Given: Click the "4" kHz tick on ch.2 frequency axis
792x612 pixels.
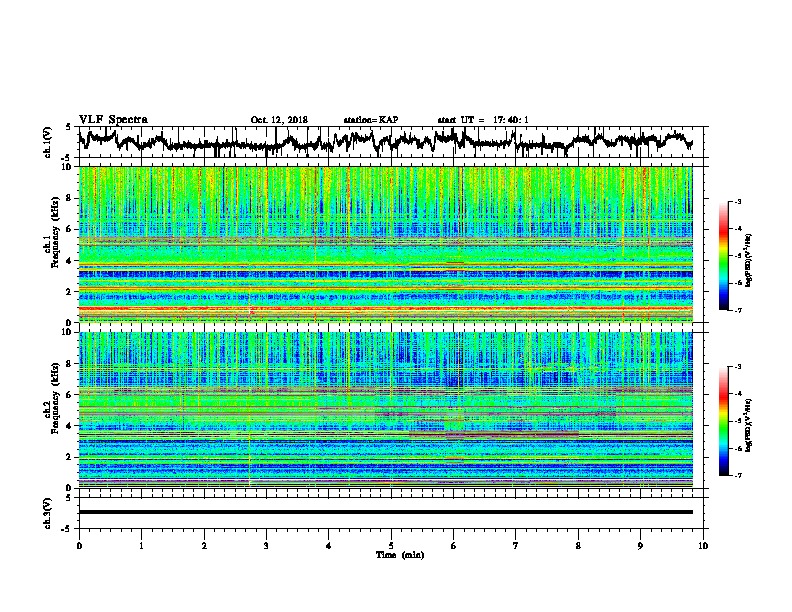Looking at the screenshot, I should 71,426.
